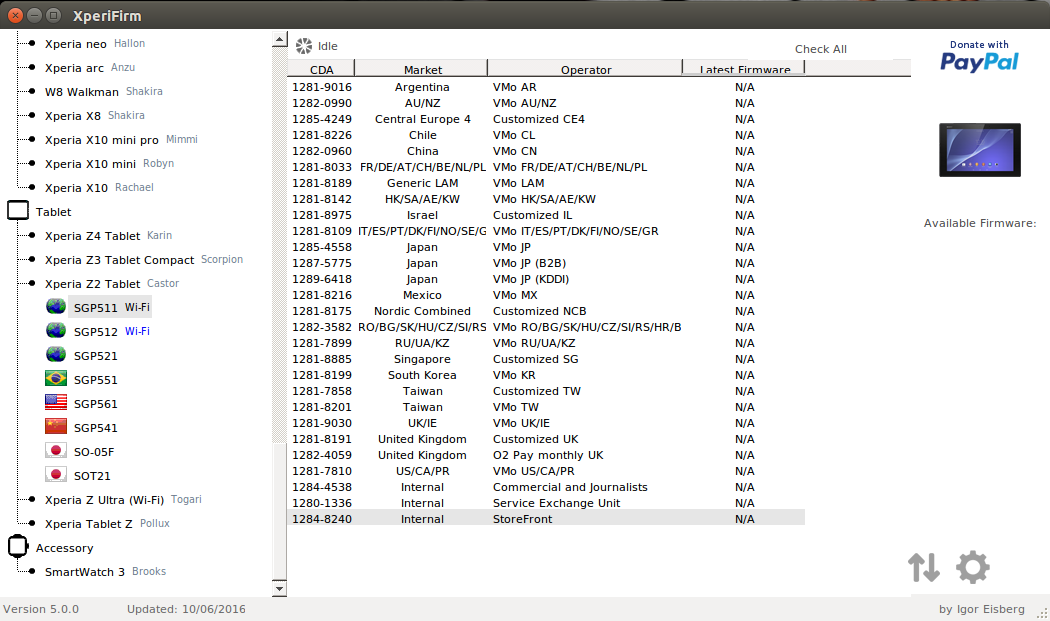Click the China flag icon next to SGP541
1050x621 pixels.
(56, 427)
